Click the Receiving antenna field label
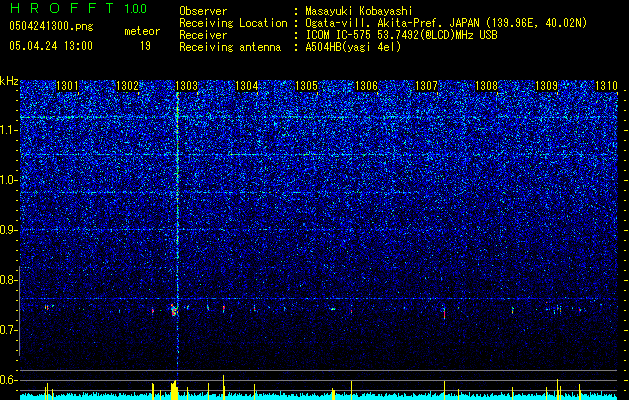This screenshot has height=400, width=629. tap(230, 47)
